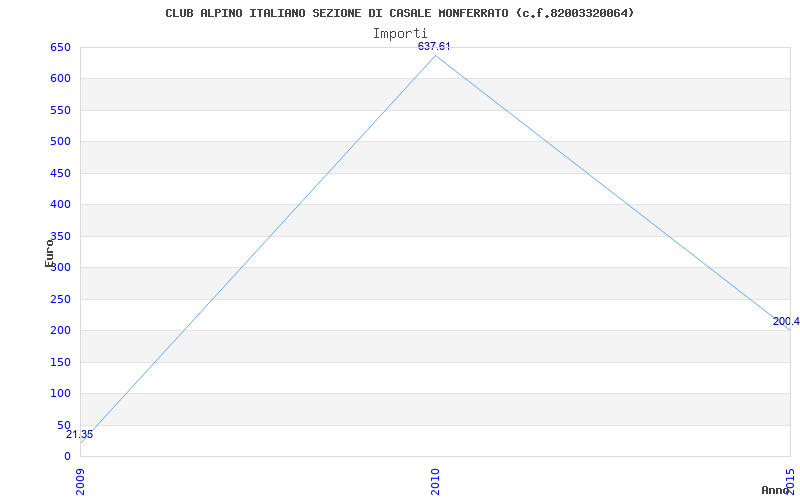Click the Anno x-axis title
Screen dimensions: 800x500
776,490
